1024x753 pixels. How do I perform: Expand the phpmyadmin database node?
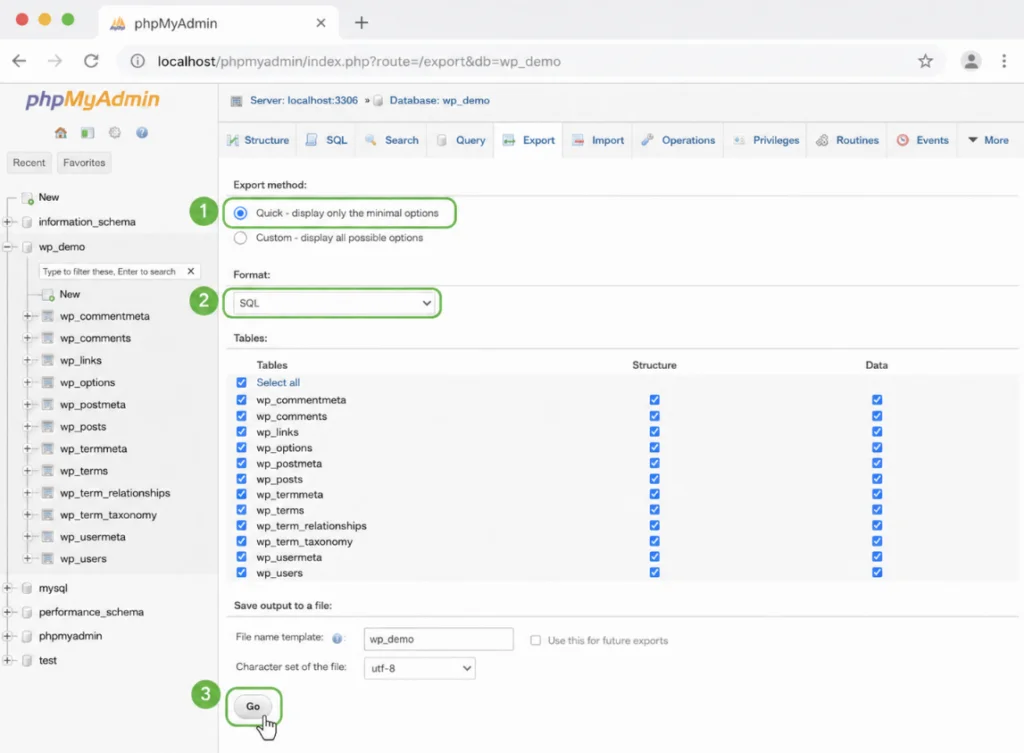point(7,635)
